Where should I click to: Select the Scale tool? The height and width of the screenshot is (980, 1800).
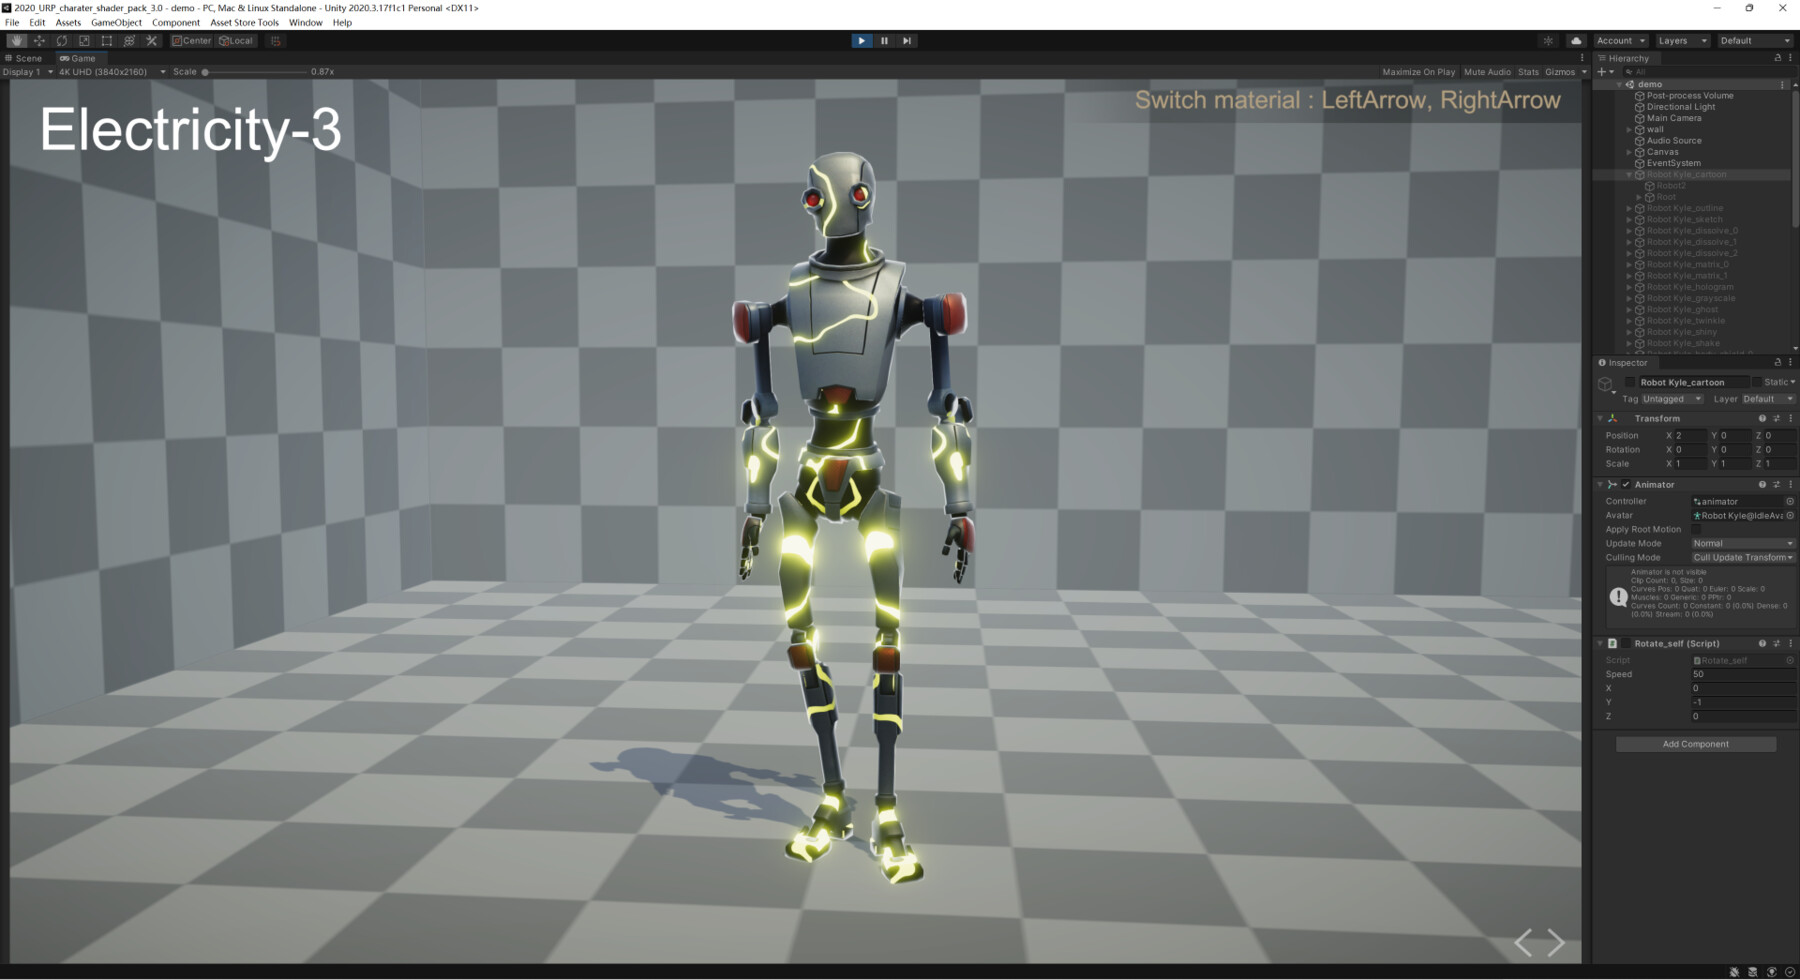tap(84, 41)
